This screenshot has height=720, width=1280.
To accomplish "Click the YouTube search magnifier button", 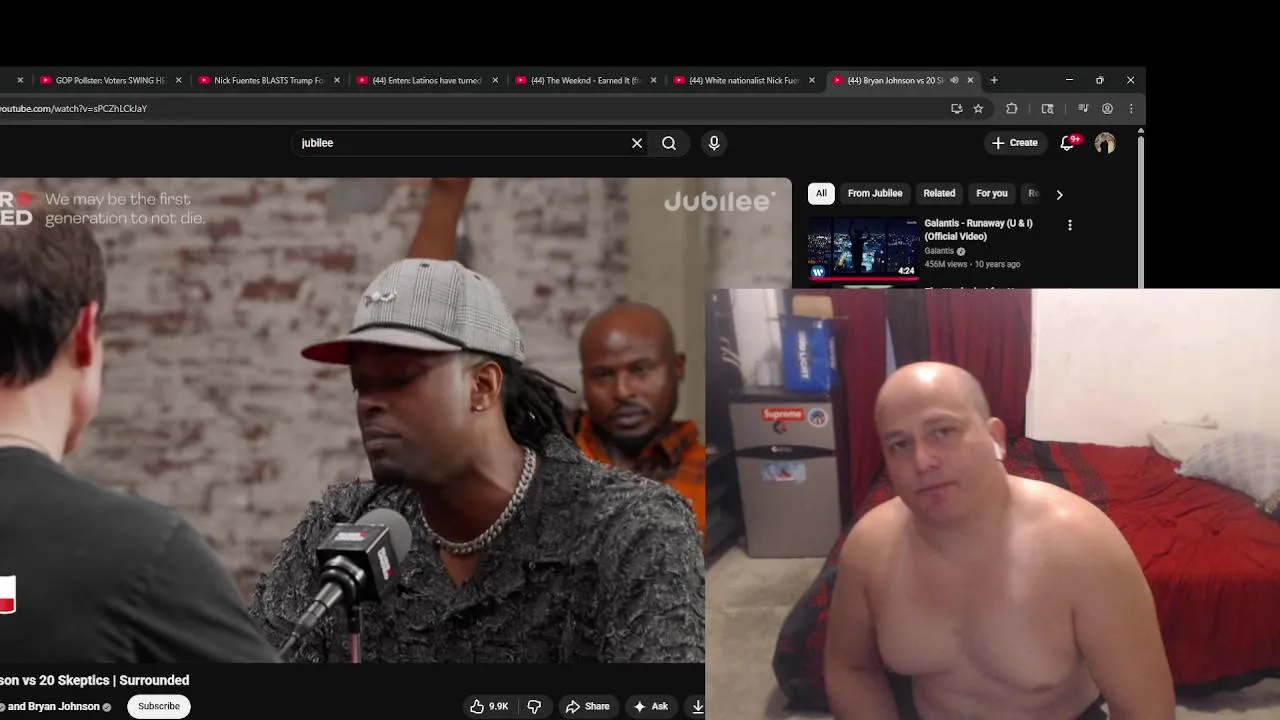I will click(669, 143).
